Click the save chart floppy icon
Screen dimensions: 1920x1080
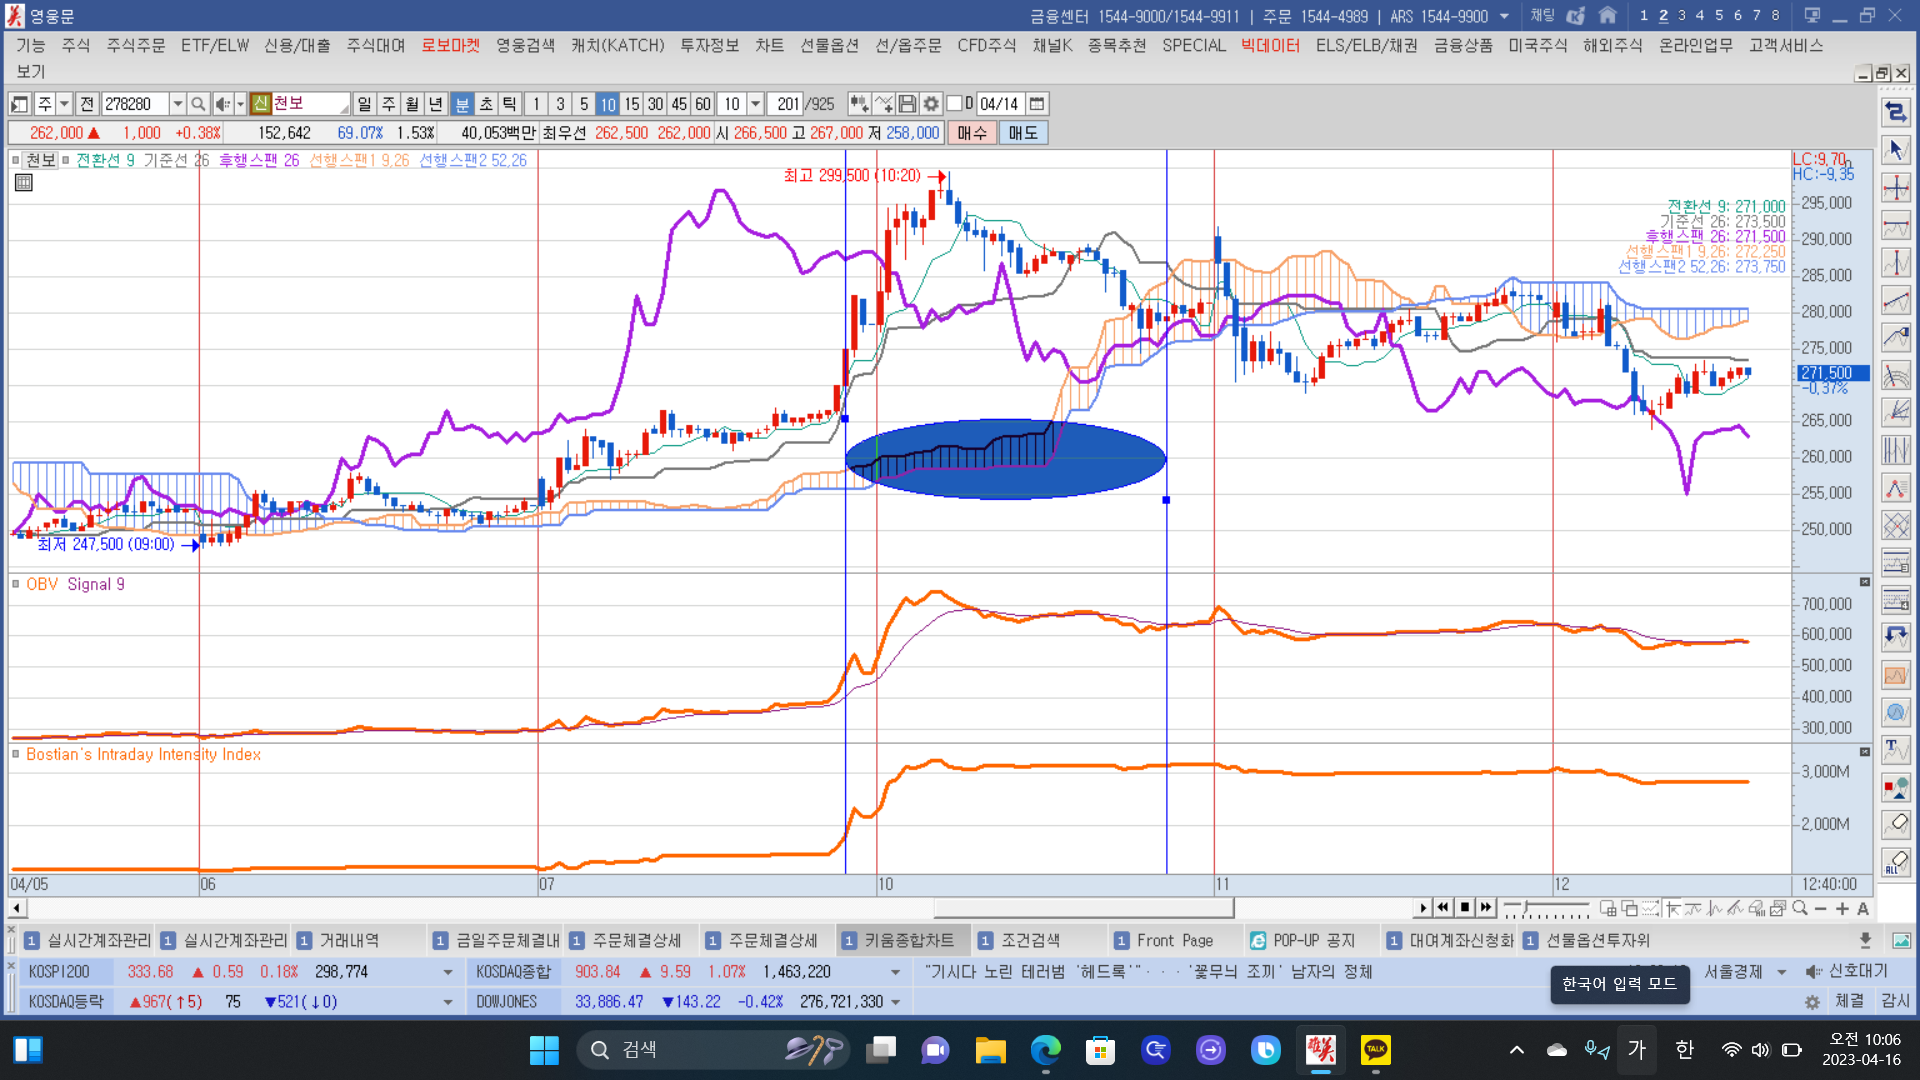click(907, 104)
